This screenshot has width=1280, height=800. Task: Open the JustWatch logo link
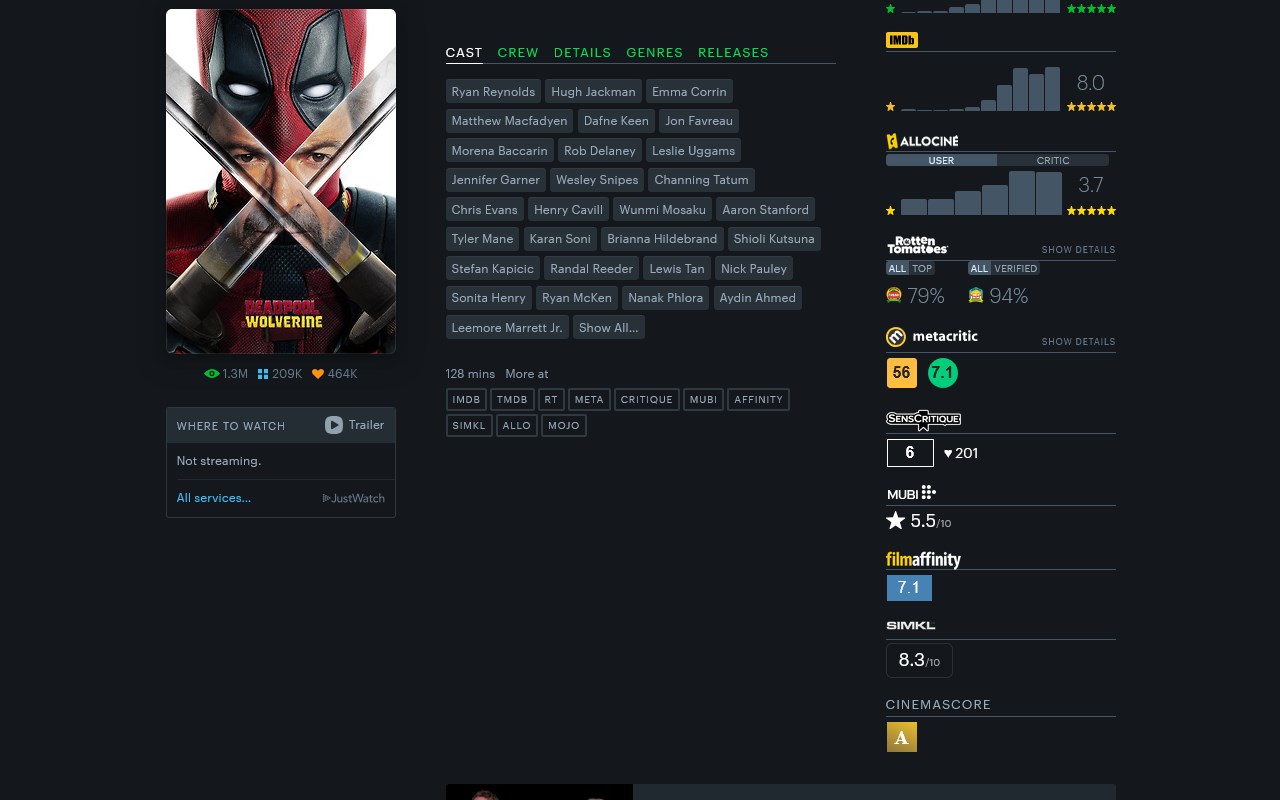(353, 498)
